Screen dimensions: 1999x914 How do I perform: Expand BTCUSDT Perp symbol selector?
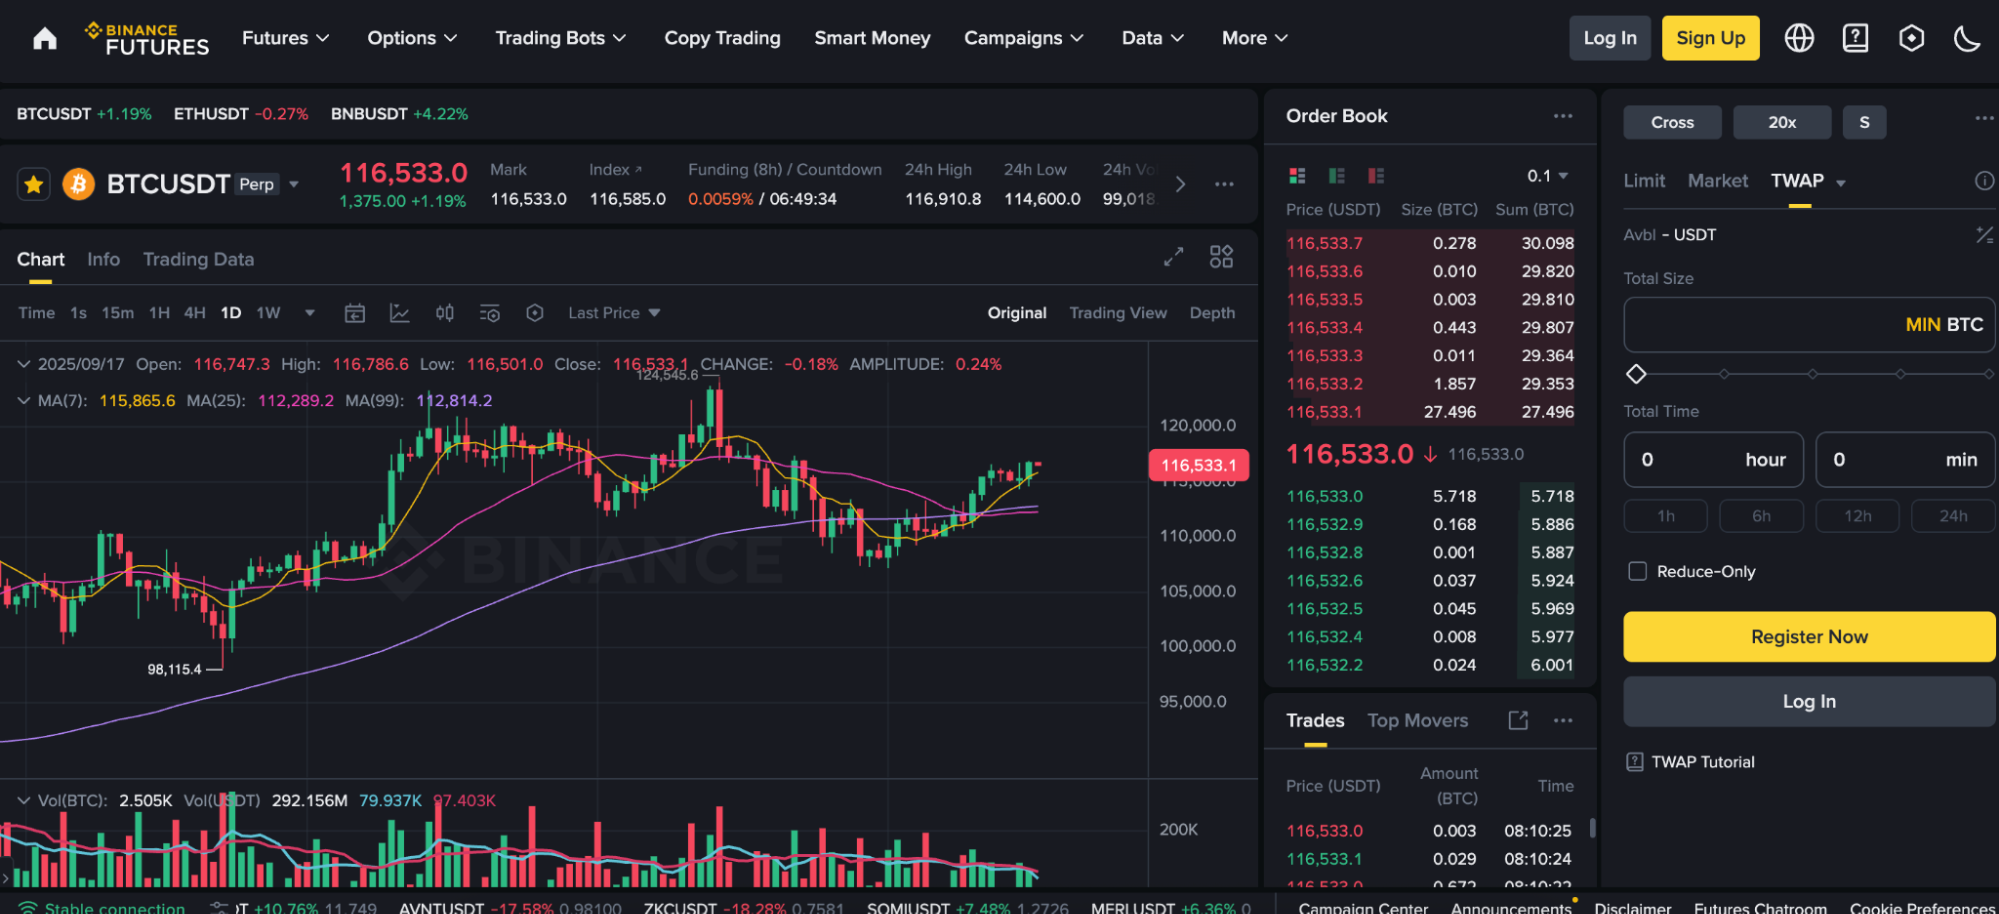294,184
